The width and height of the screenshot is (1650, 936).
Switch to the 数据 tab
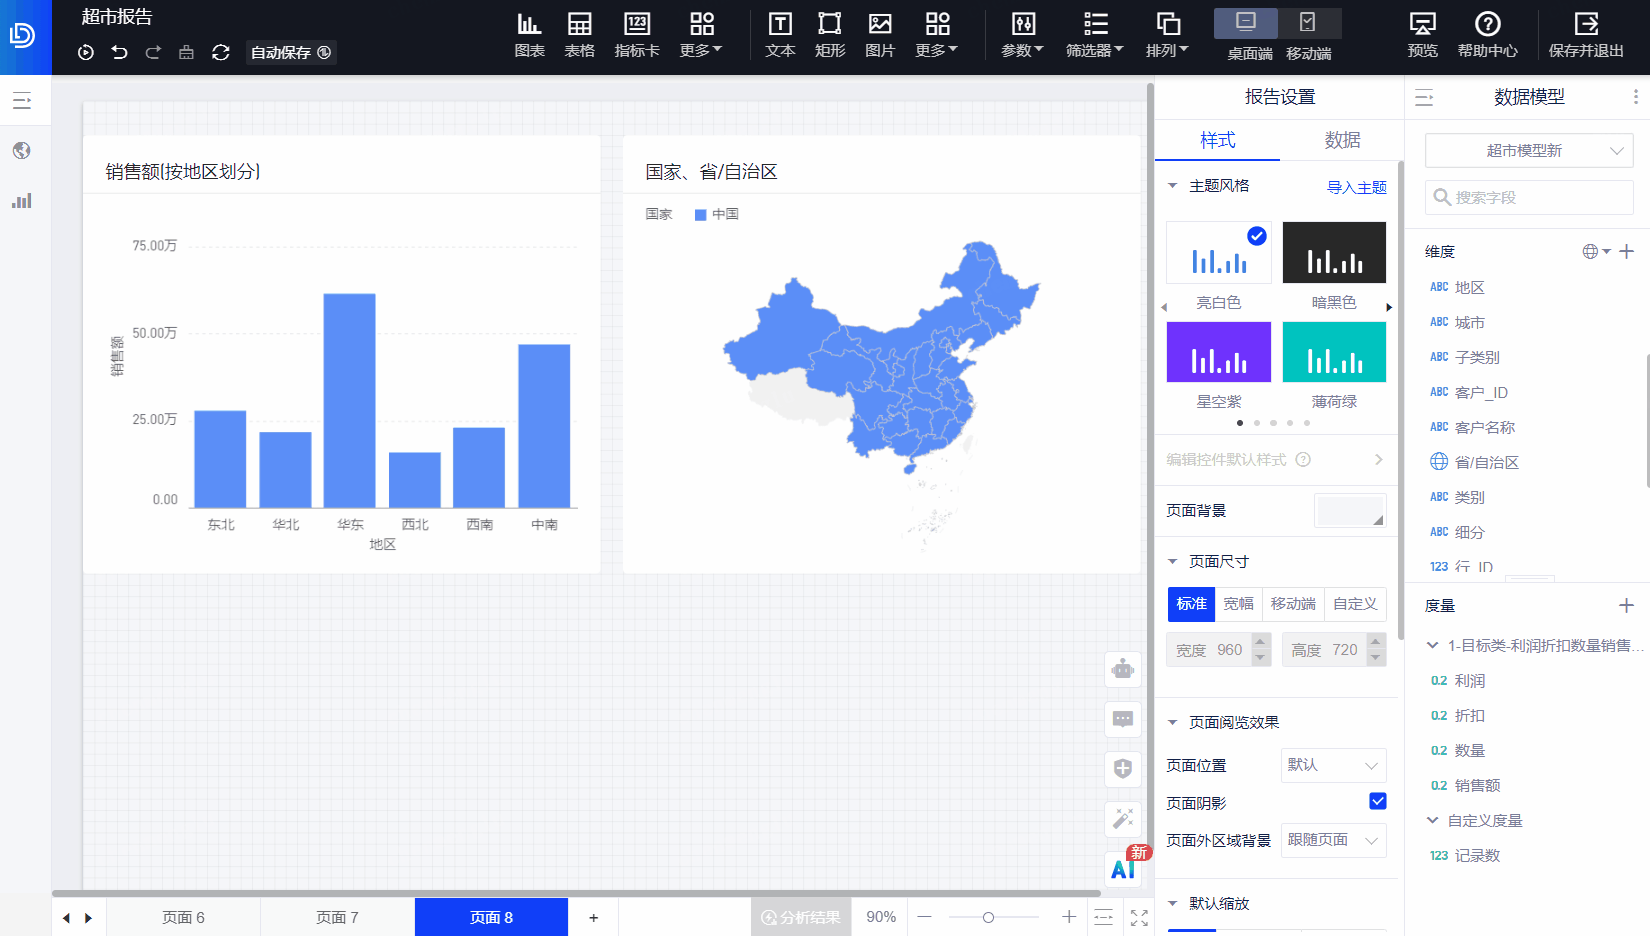[1342, 140]
